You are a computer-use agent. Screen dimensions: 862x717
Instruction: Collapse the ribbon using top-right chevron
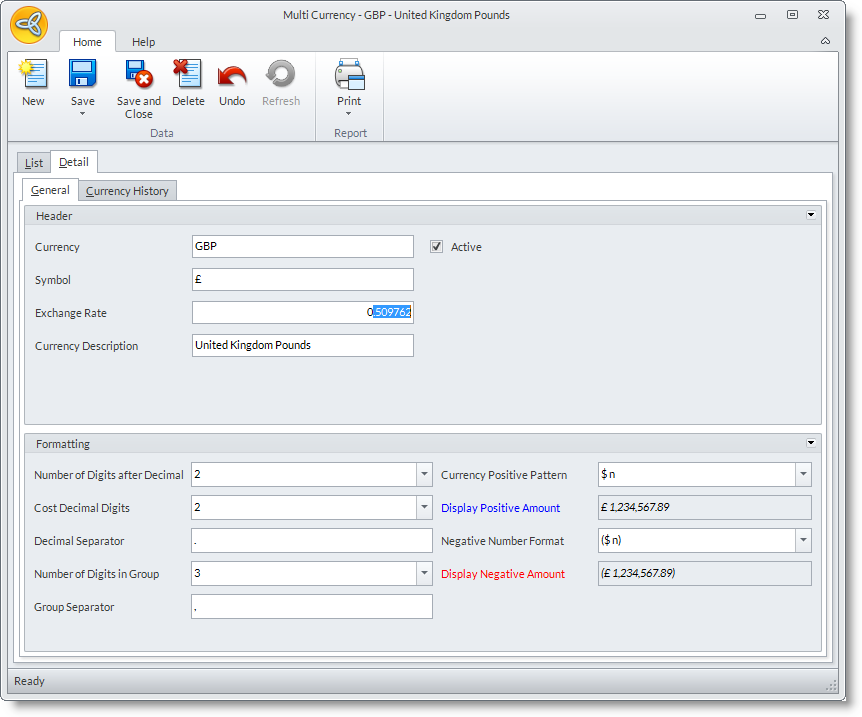coord(825,41)
